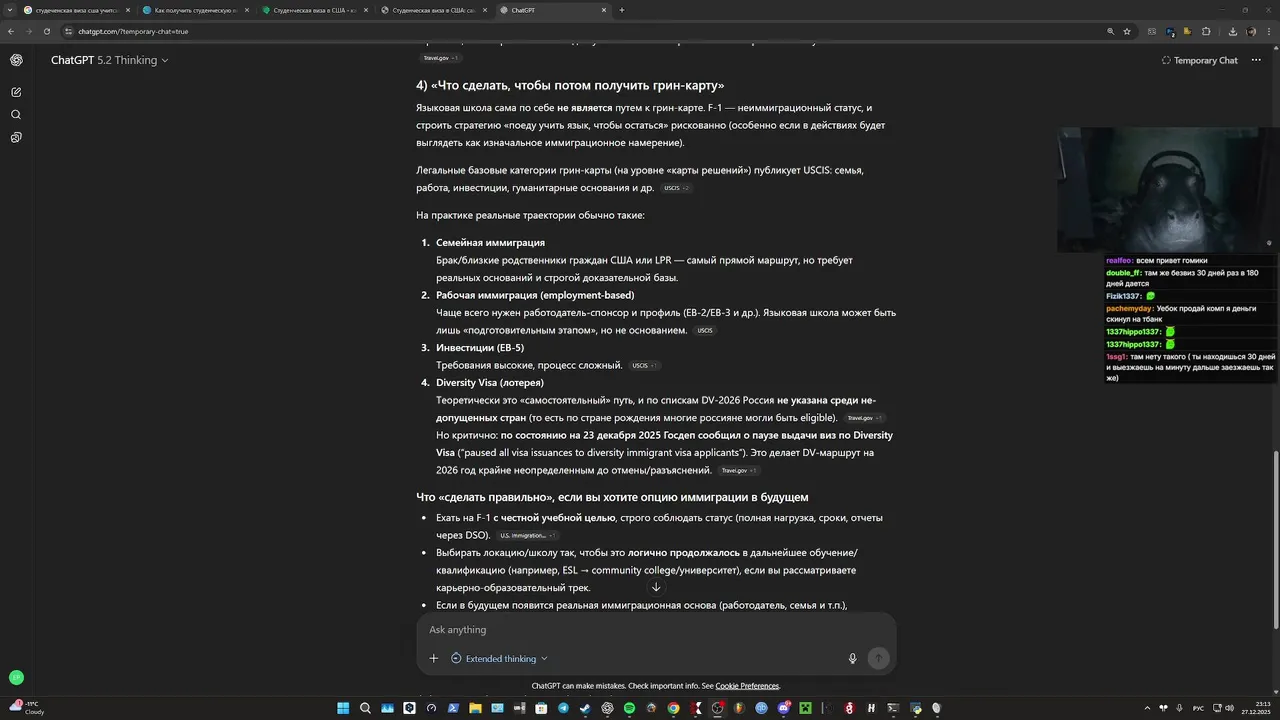Open the user profile avatar in bottom-left sidebar
Viewport: 1280px width, 720px height.
click(x=16, y=677)
